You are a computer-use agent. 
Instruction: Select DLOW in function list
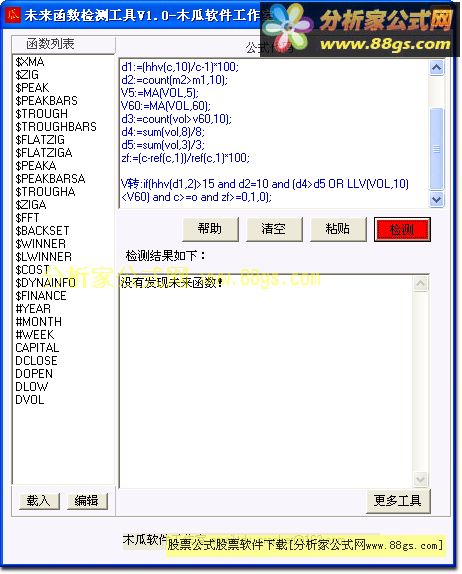pos(31,387)
